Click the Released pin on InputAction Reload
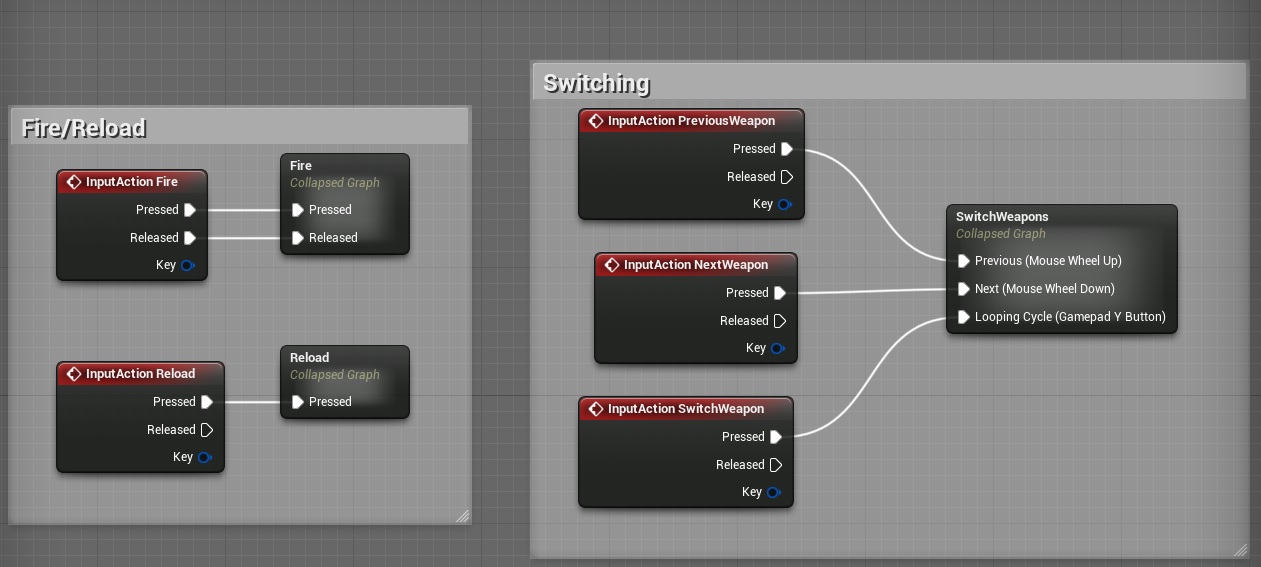1261x567 pixels. pyautogui.click(x=207, y=430)
